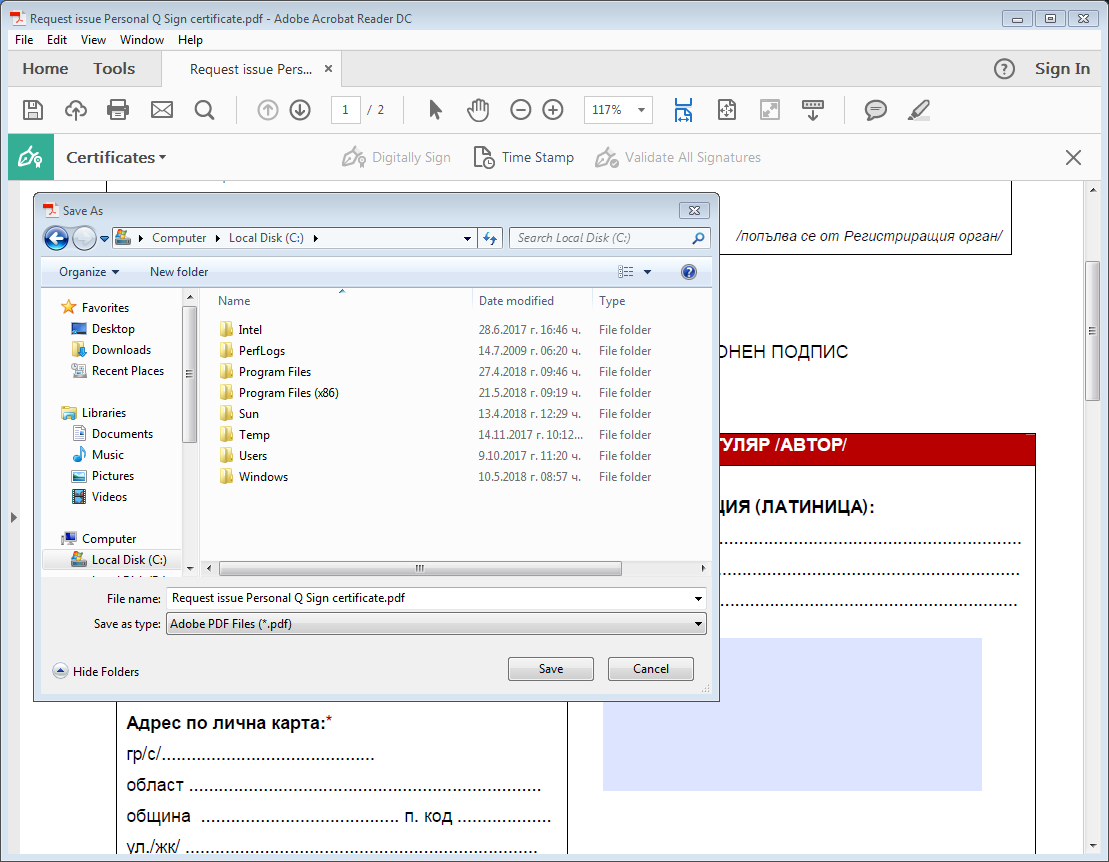Click the New folder button
1109x862 pixels.
pos(179,272)
